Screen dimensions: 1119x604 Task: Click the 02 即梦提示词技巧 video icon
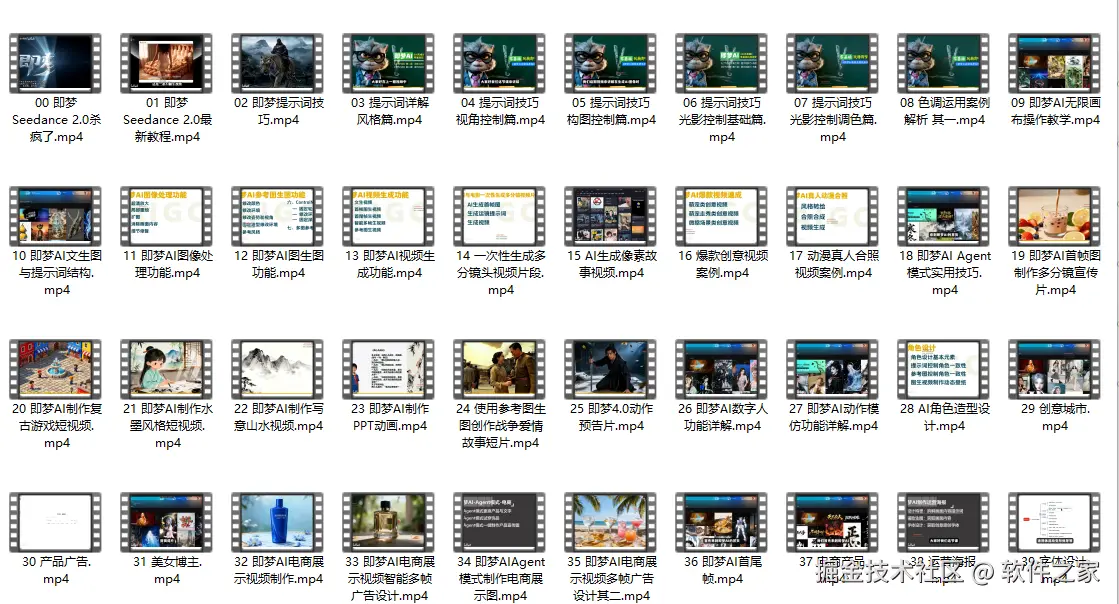pos(278,63)
